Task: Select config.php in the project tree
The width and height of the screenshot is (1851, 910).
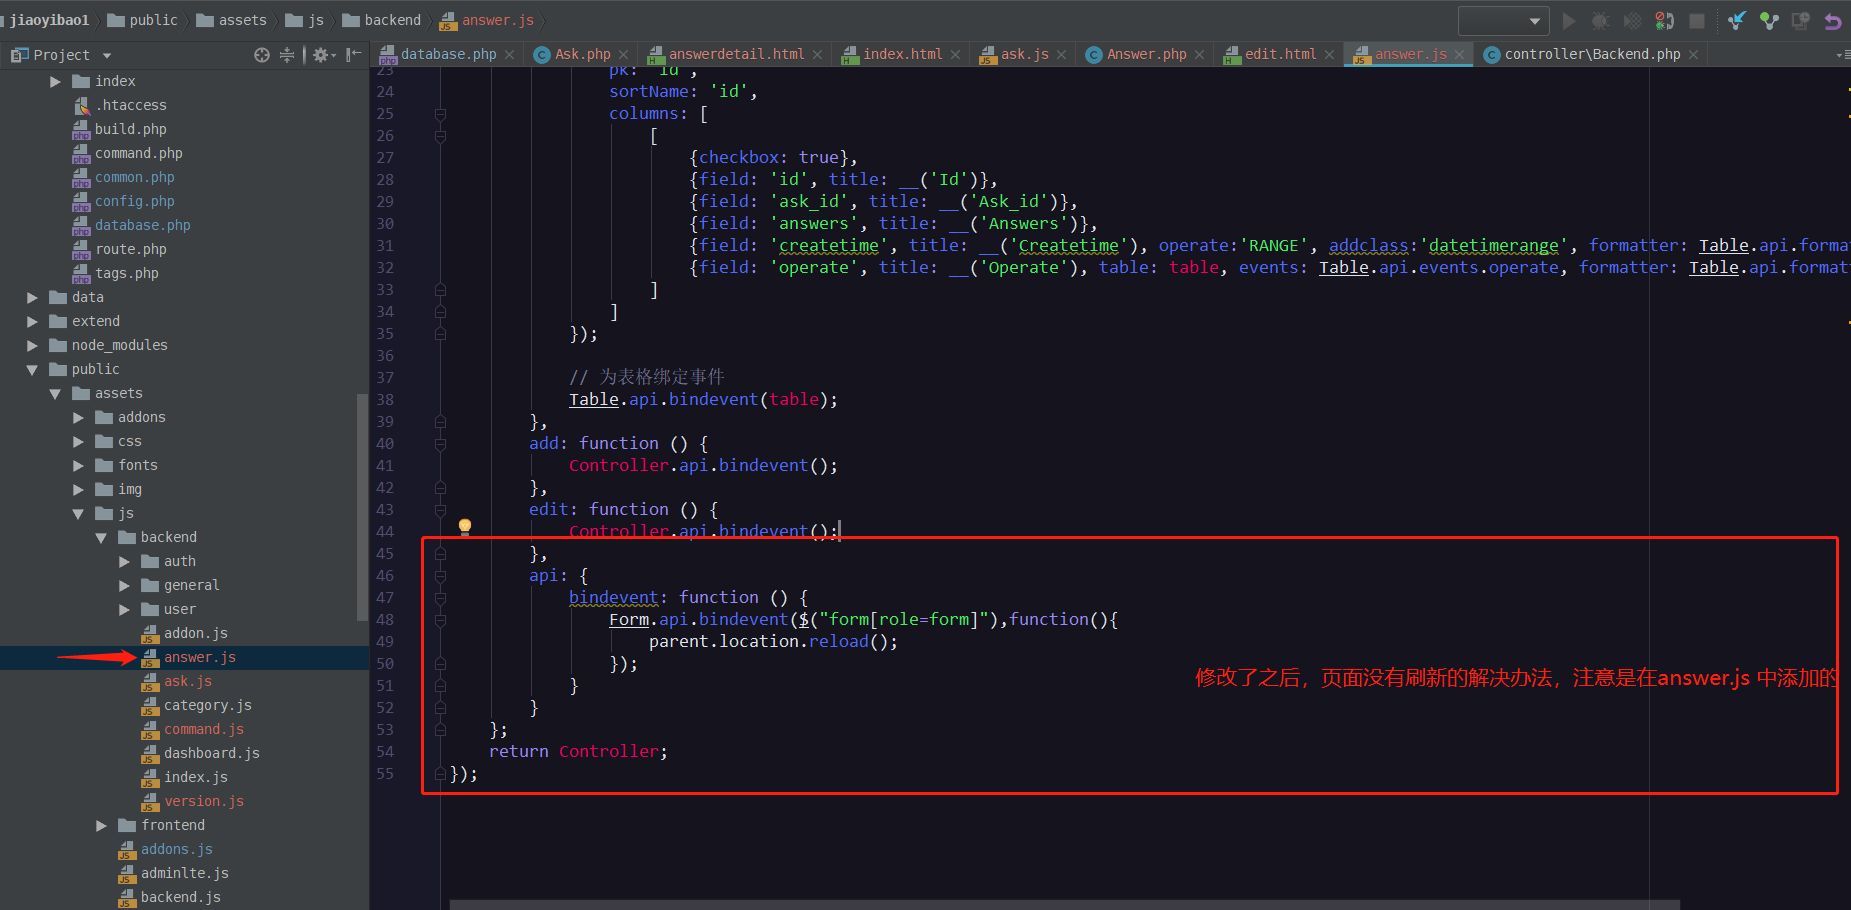Action: pos(134,201)
